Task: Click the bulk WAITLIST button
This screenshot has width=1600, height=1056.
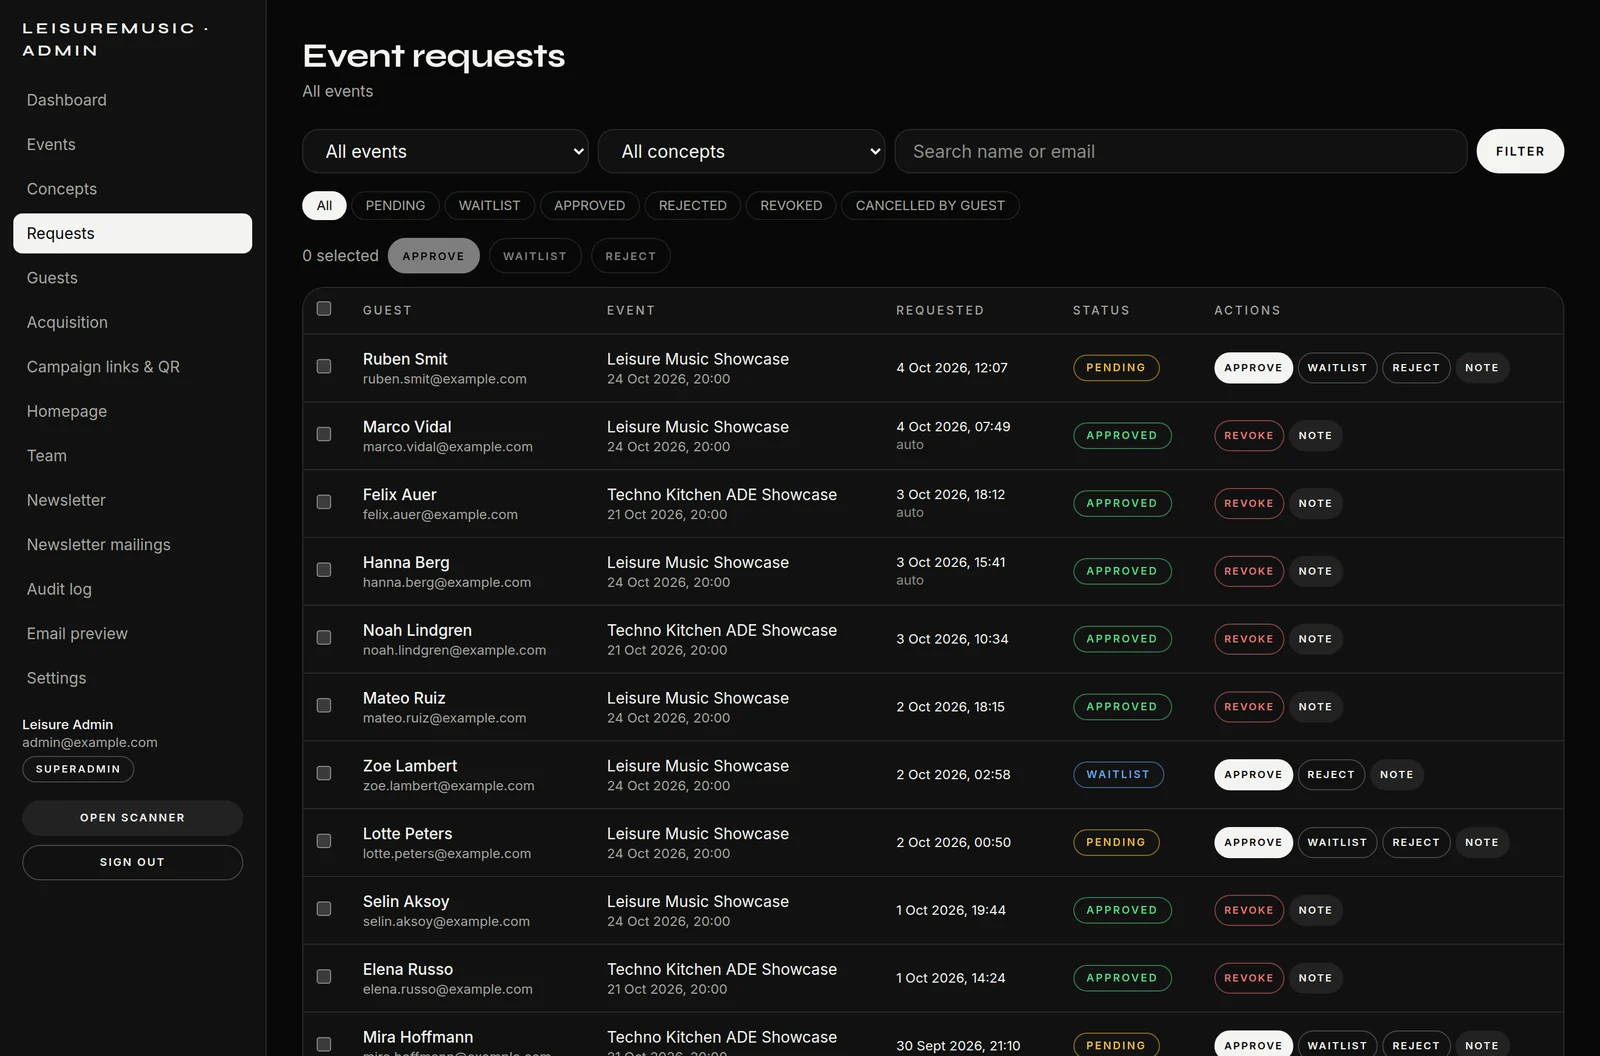Action: (535, 256)
